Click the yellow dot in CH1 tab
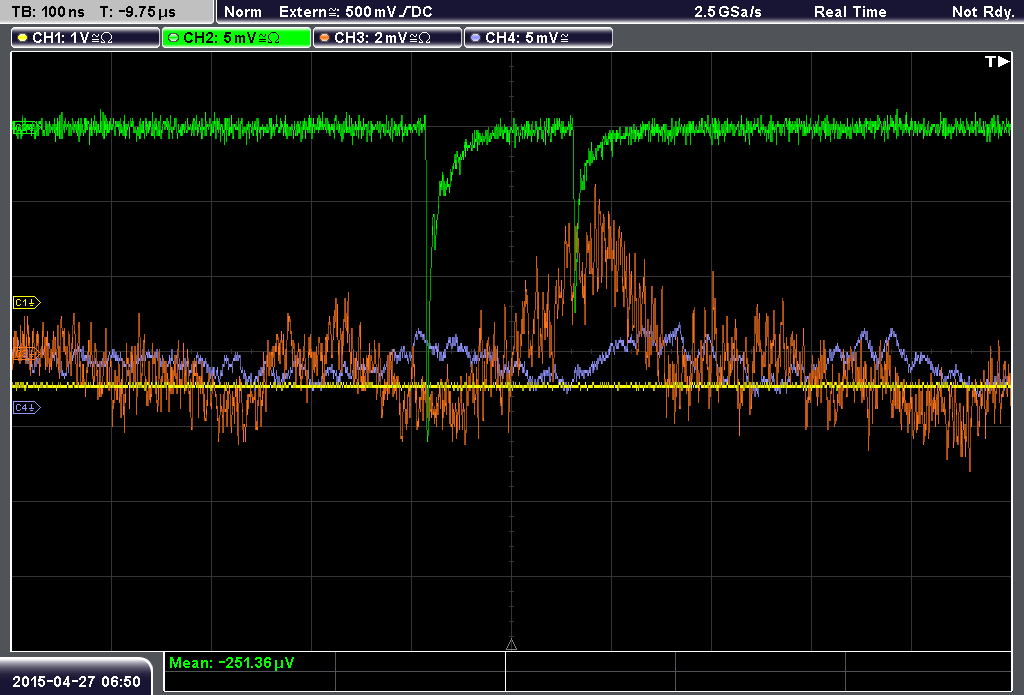The image size is (1024, 695). [x=23, y=38]
